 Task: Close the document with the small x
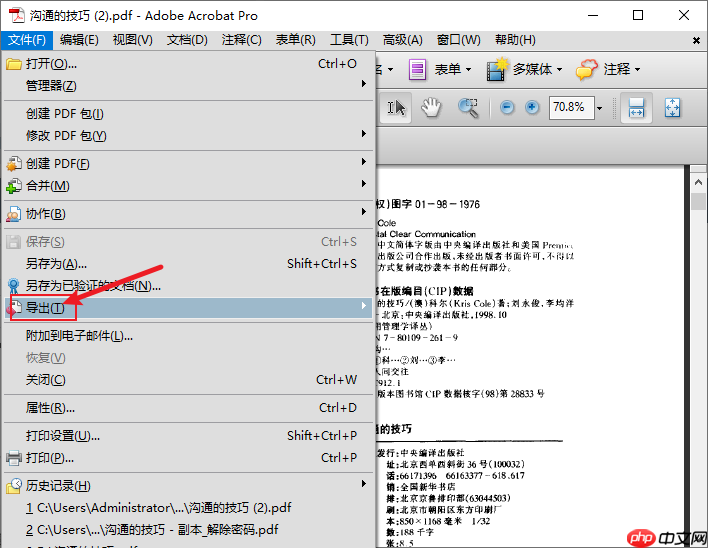[x=696, y=41]
